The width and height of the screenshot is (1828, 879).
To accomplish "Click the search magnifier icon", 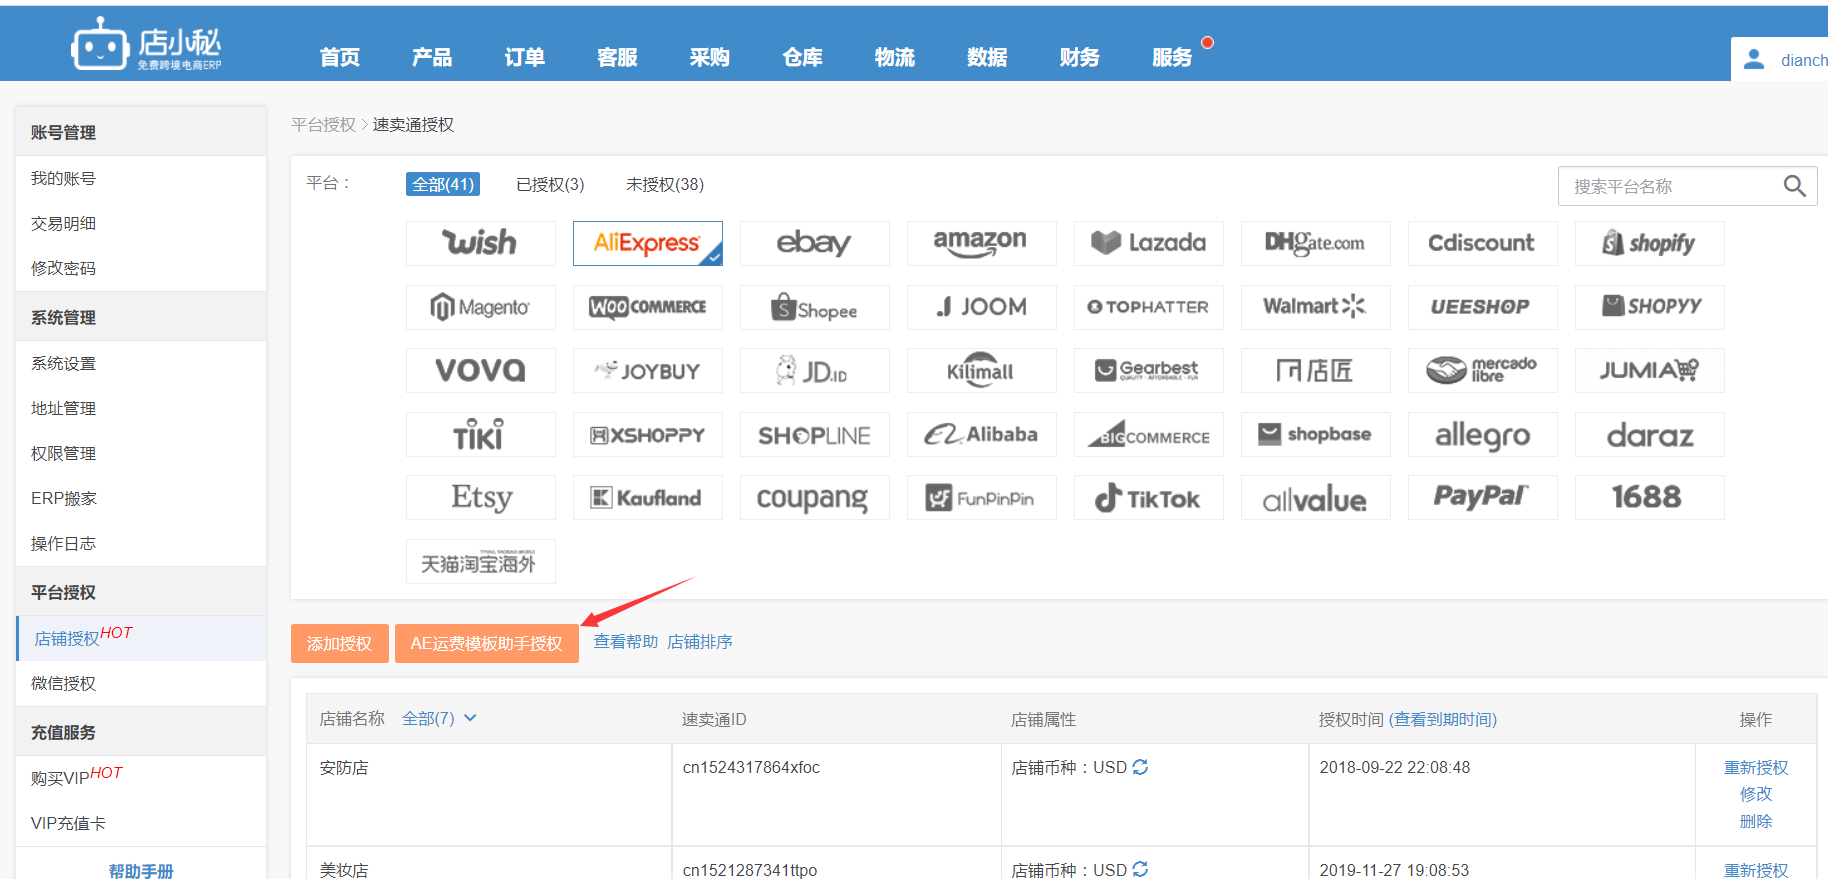I will coord(1794,186).
